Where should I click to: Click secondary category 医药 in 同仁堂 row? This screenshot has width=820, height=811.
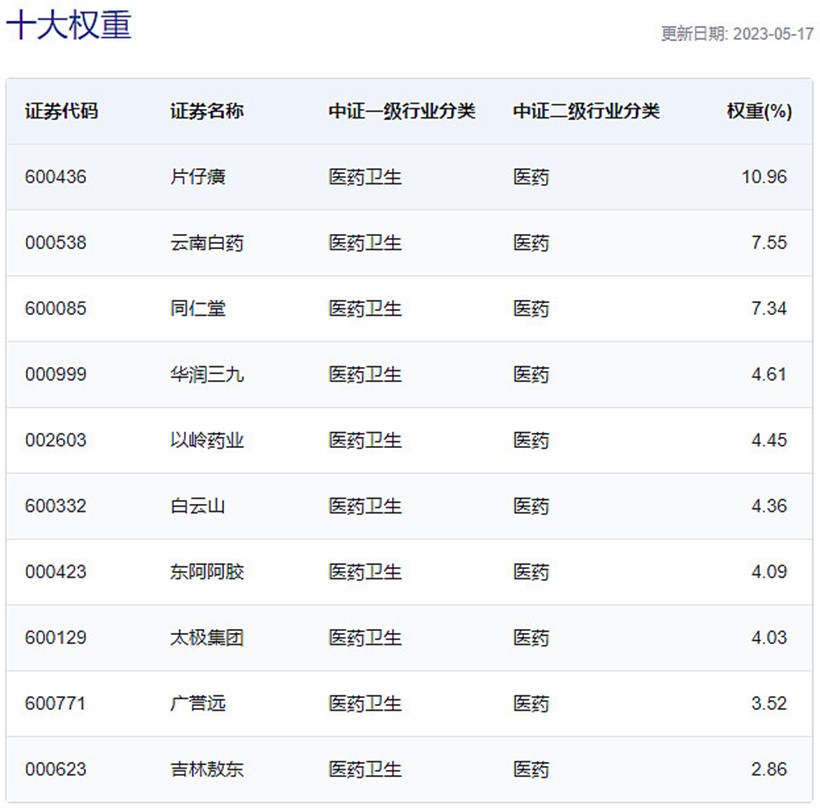coord(531,309)
